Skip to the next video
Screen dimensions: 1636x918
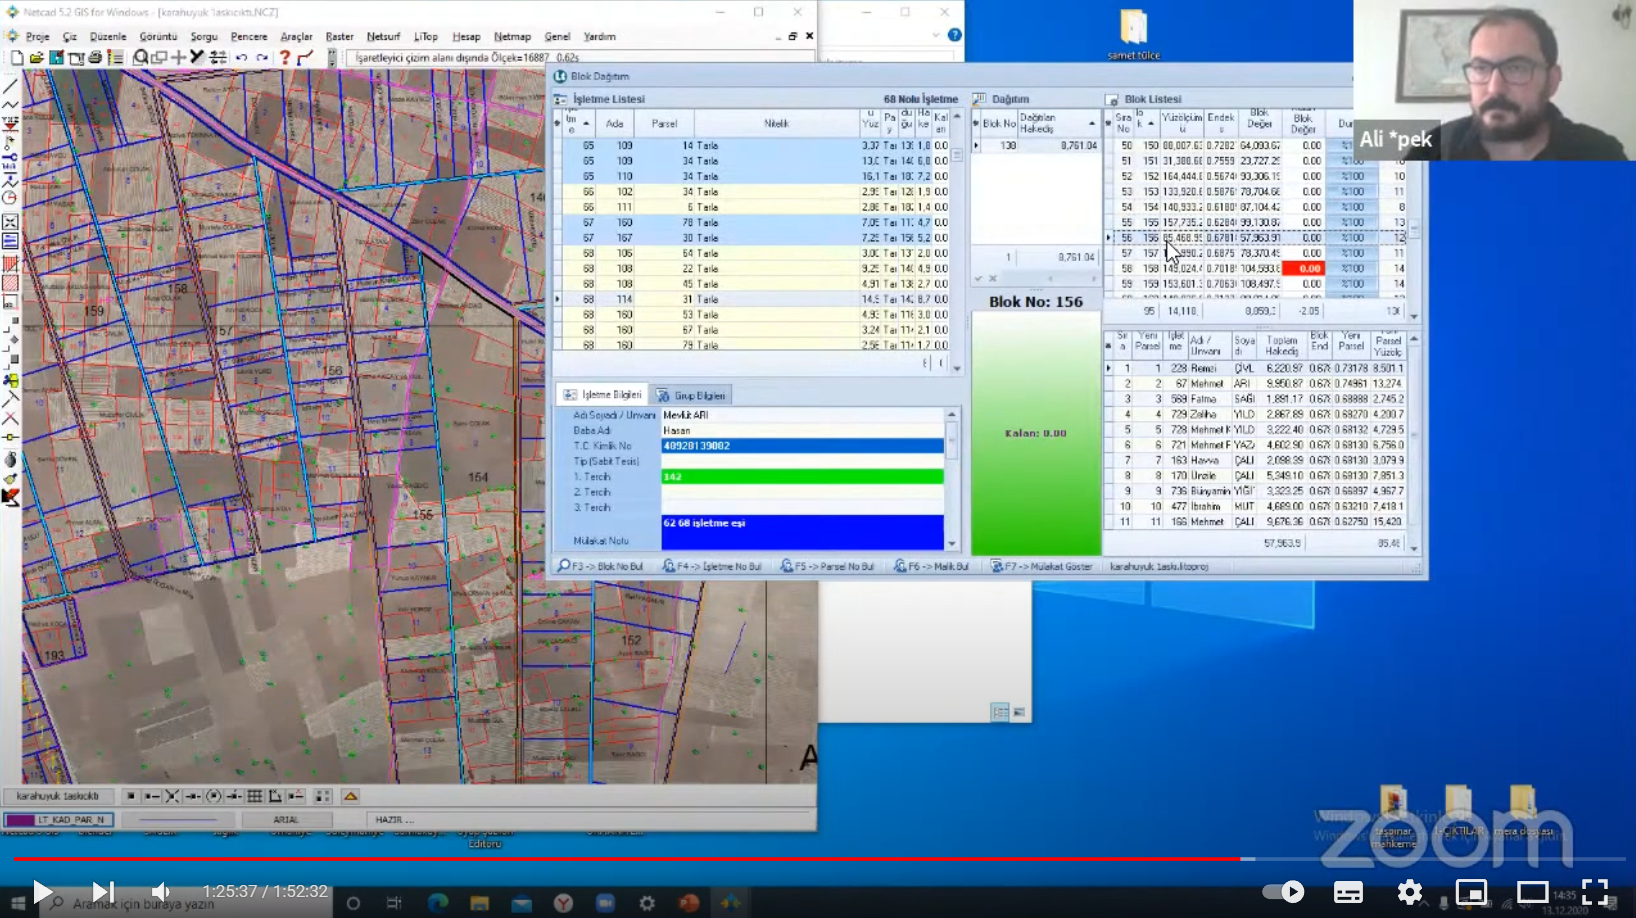click(x=103, y=891)
